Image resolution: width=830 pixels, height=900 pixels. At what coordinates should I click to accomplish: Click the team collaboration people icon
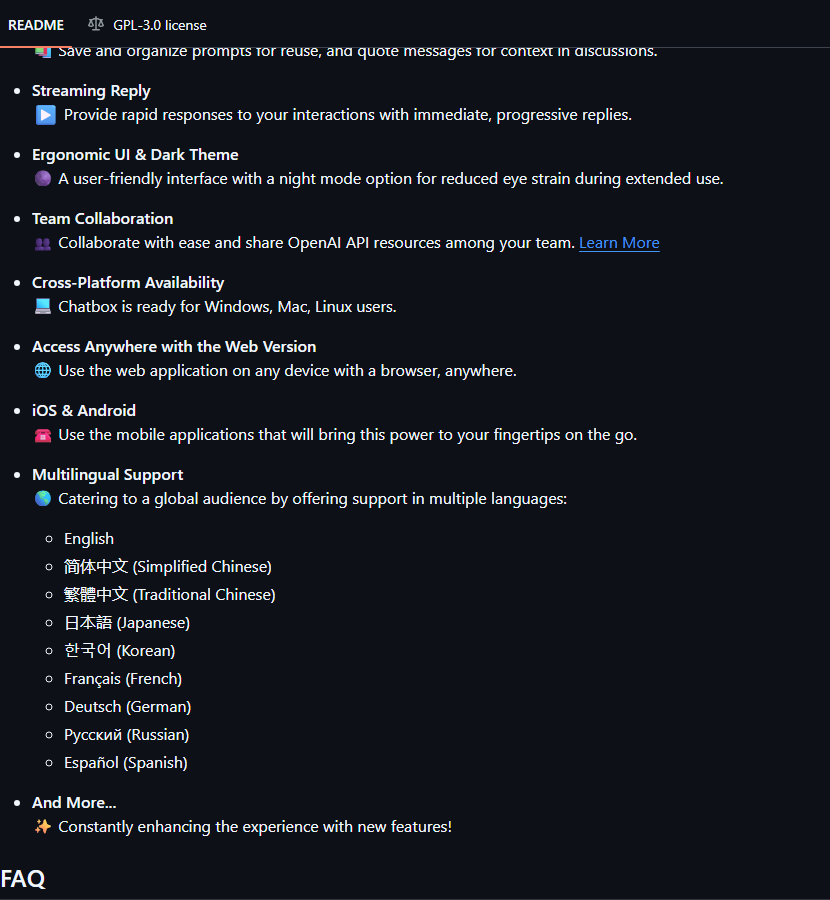(x=44, y=242)
